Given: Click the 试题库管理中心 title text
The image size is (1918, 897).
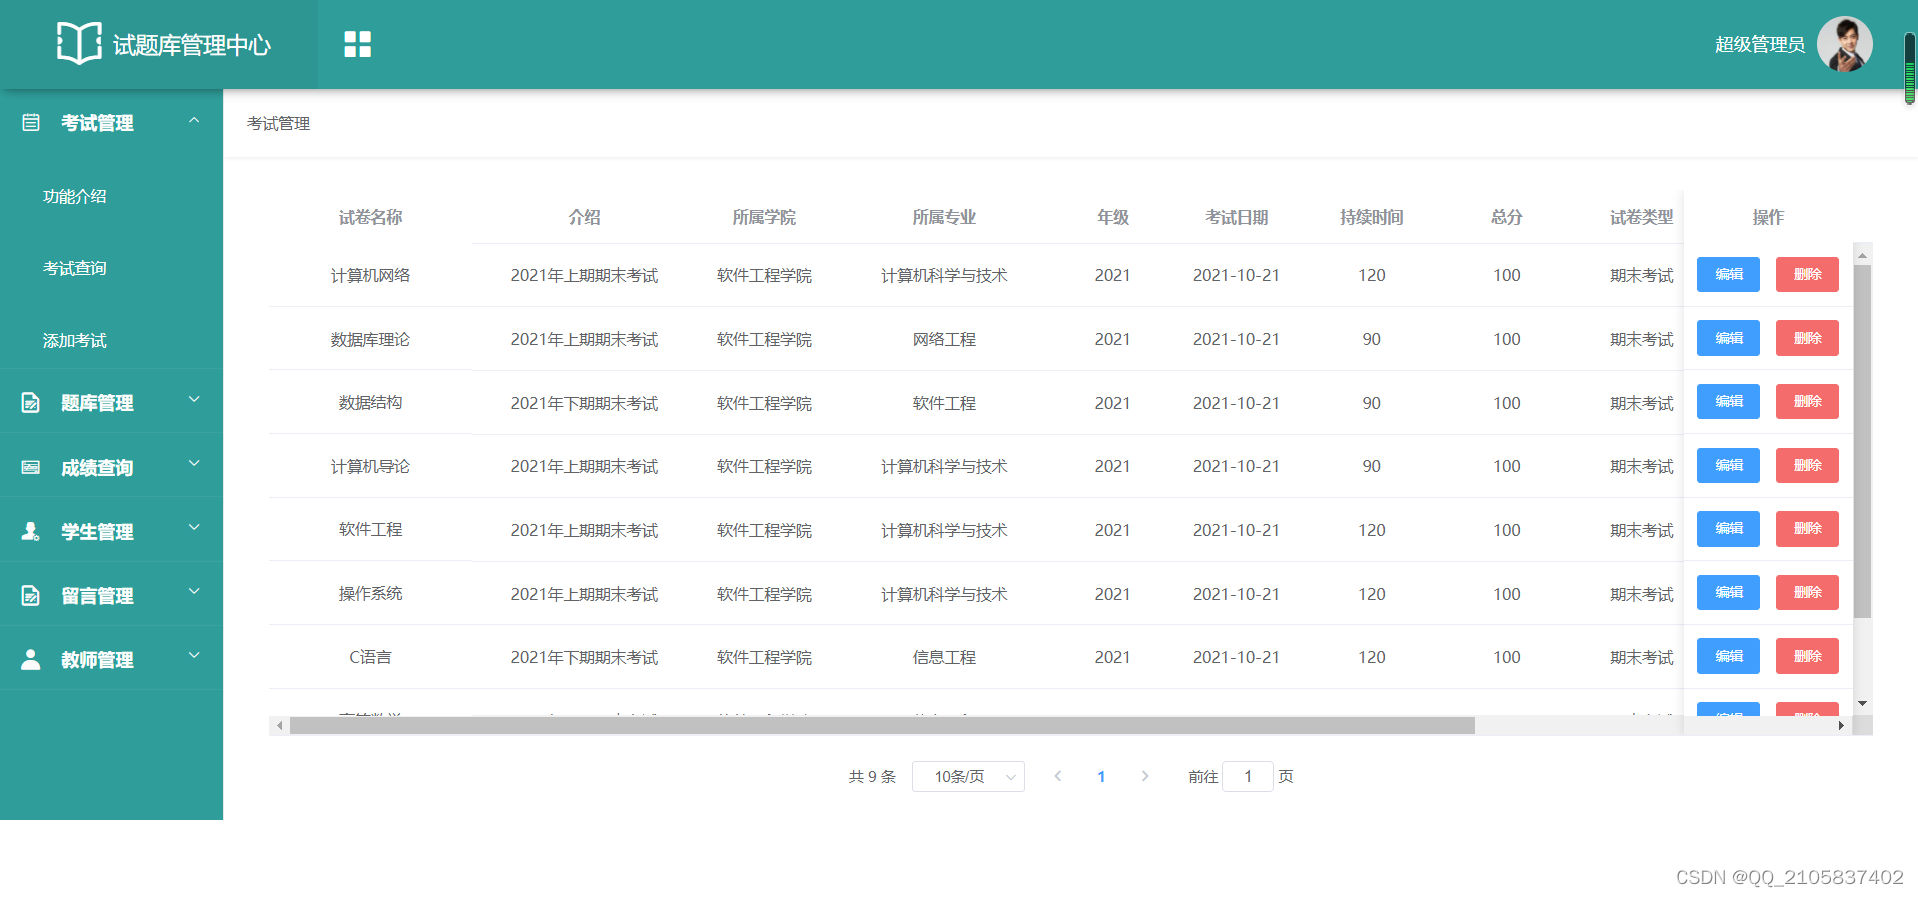Looking at the screenshot, I should tap(192, 45).
